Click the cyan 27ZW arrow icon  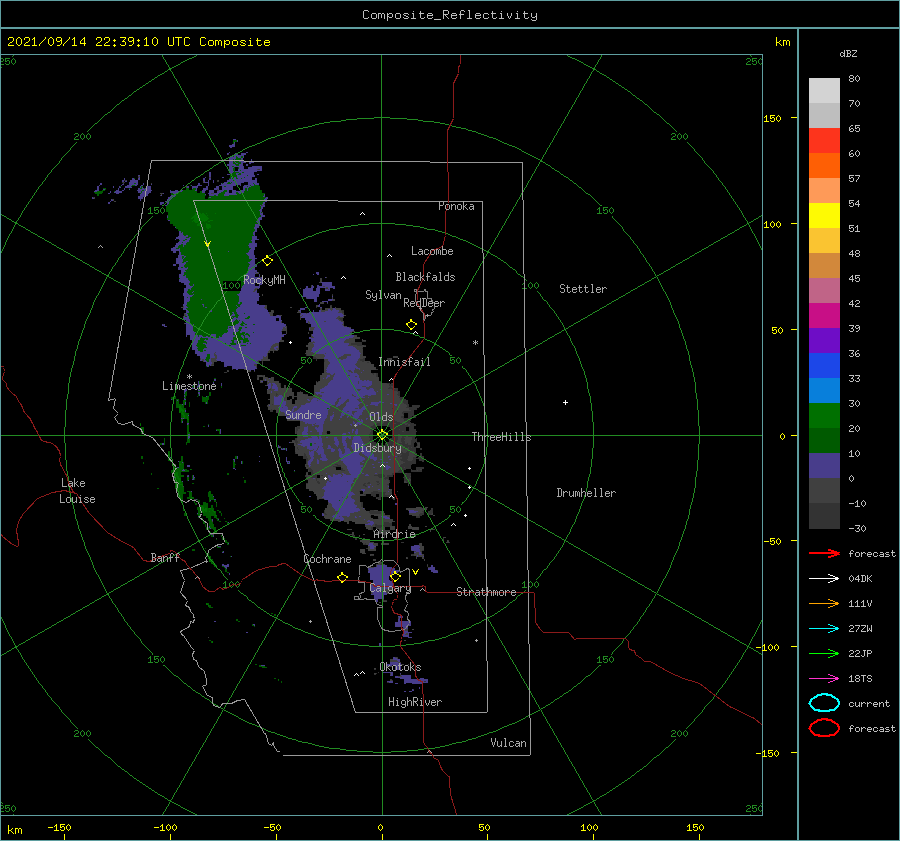tap(824, 629)
